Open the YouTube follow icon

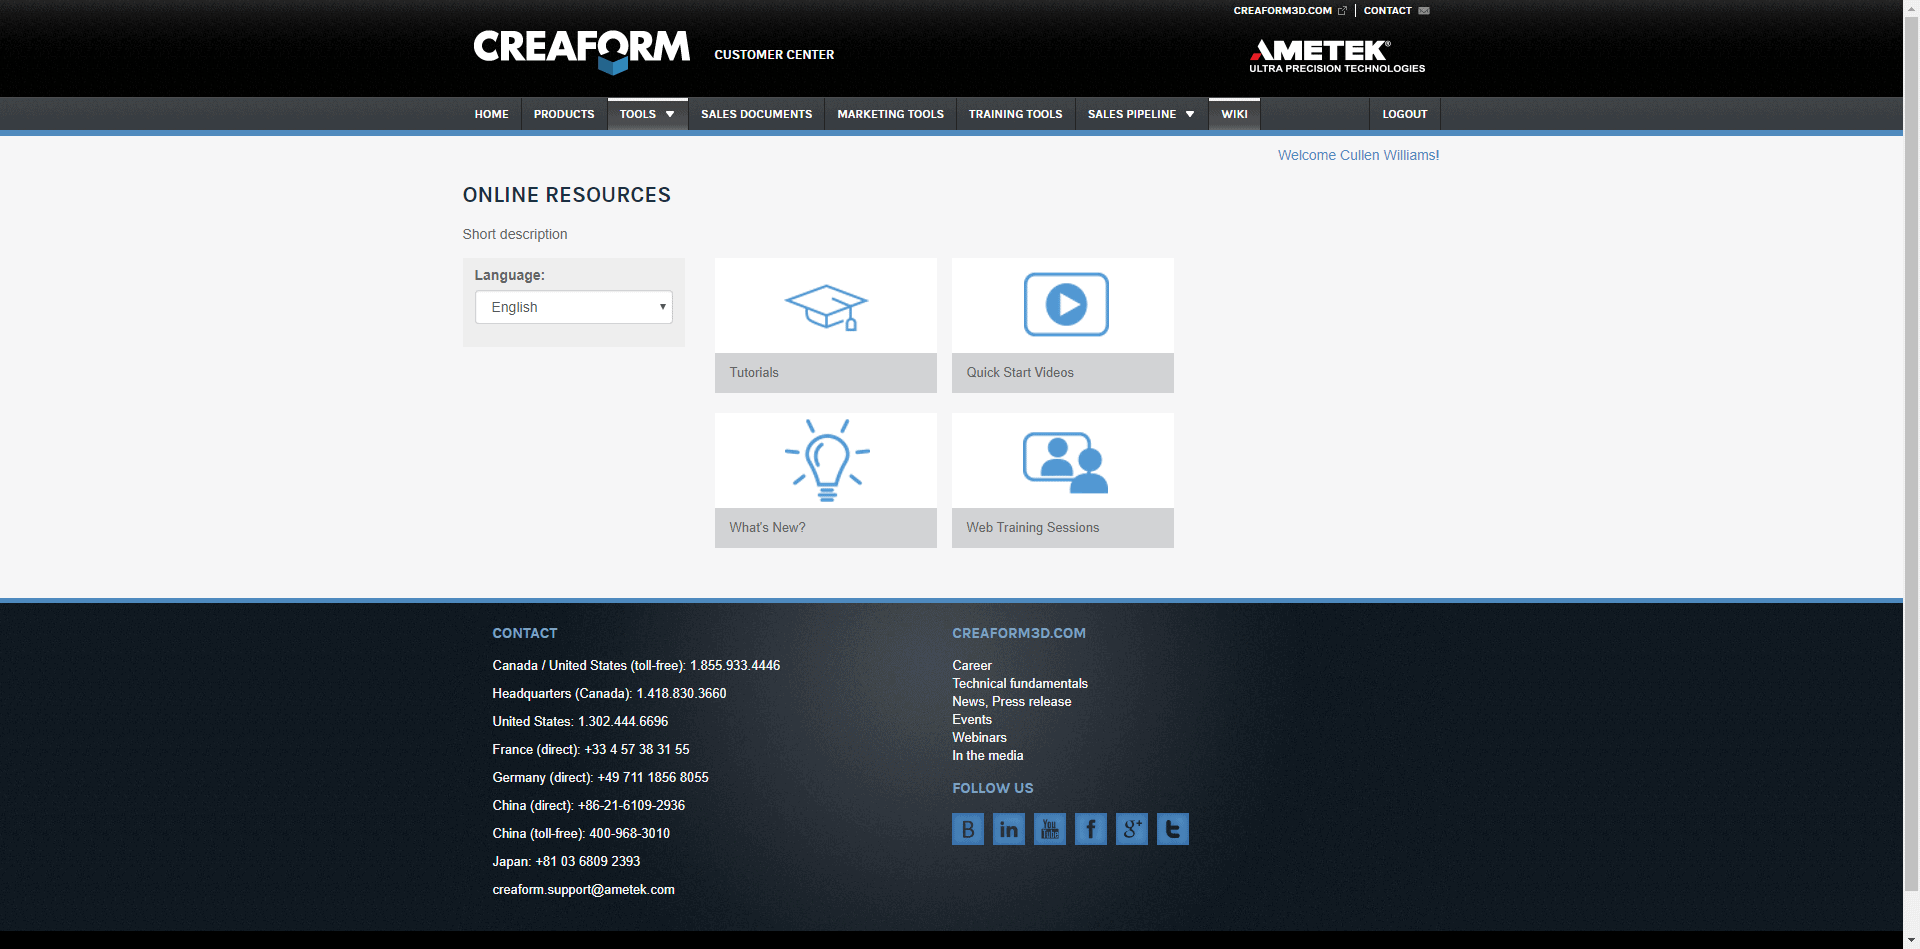click(1050, 829)
